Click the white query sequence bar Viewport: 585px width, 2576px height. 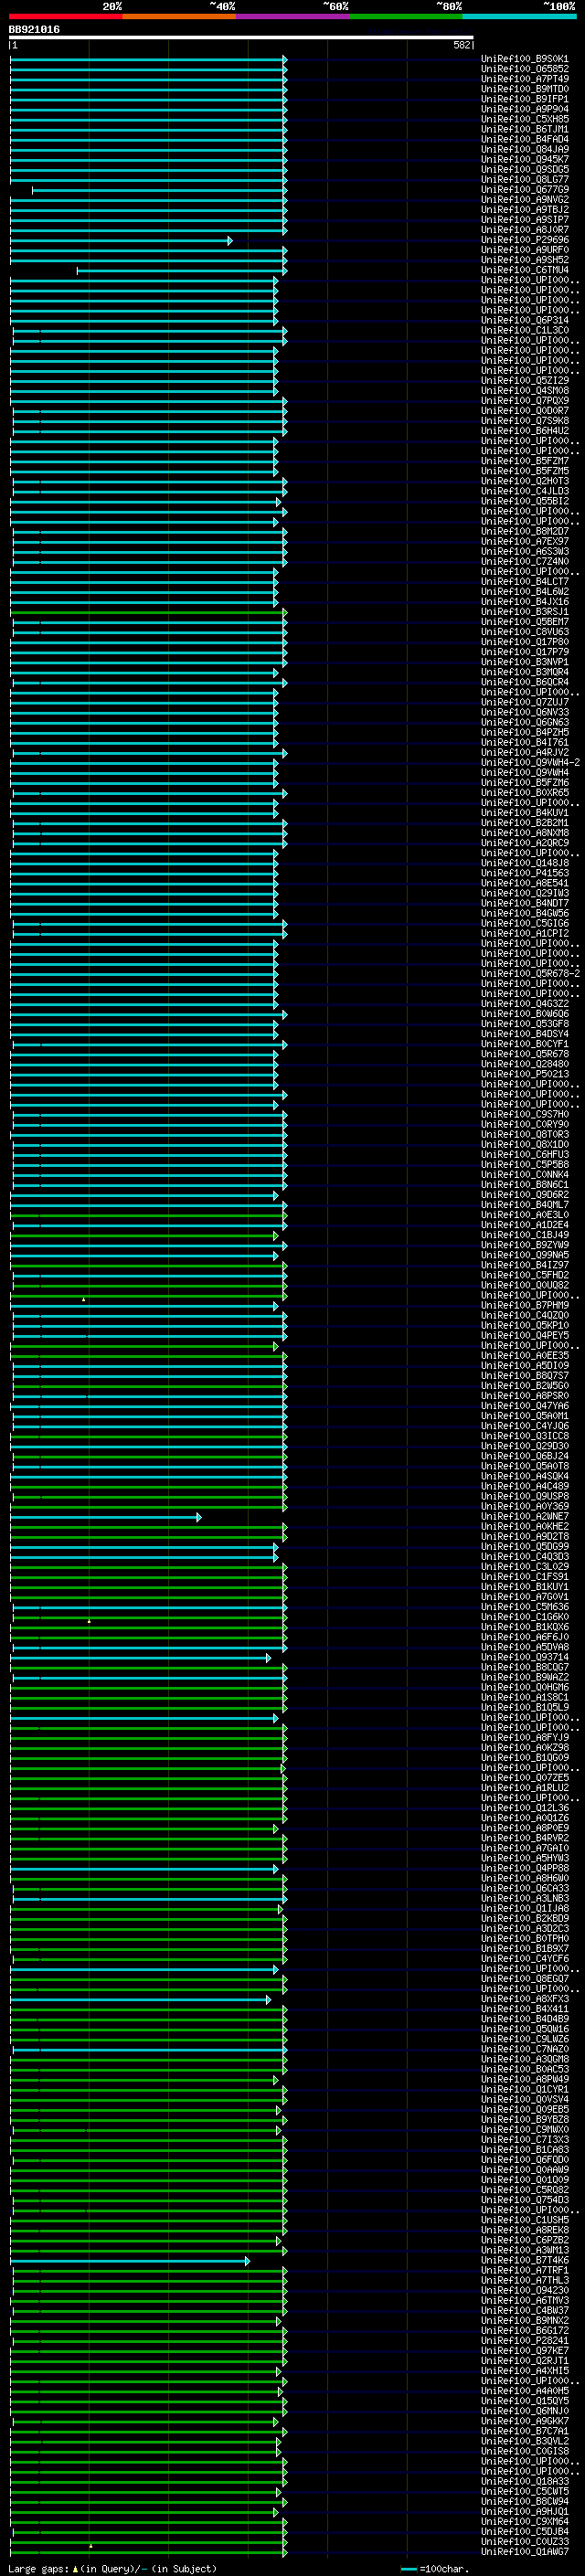[241, 37]
